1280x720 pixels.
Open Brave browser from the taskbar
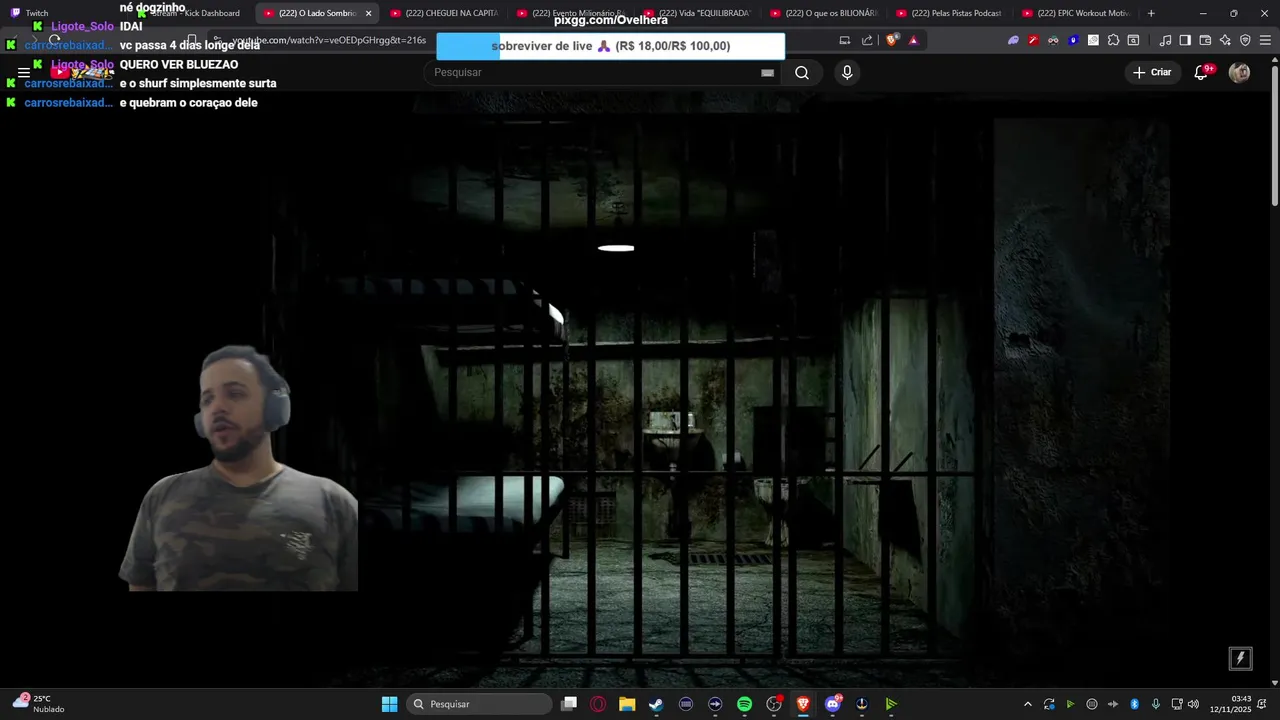(802, 704)
